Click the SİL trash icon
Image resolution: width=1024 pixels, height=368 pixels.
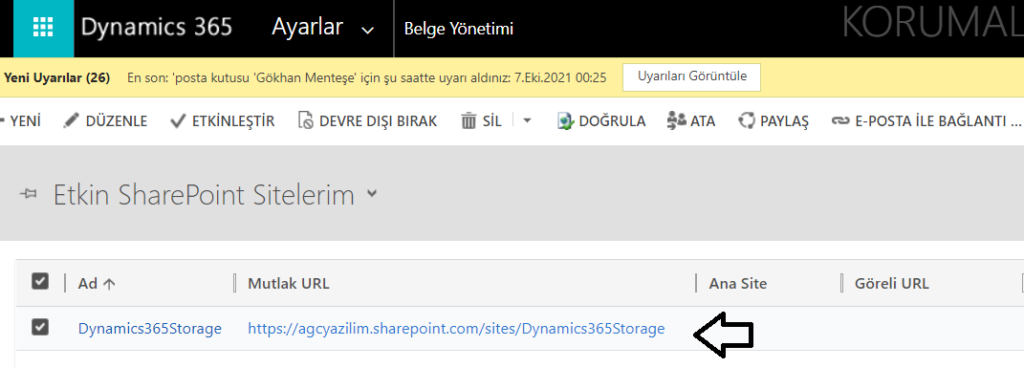(469, 121)
